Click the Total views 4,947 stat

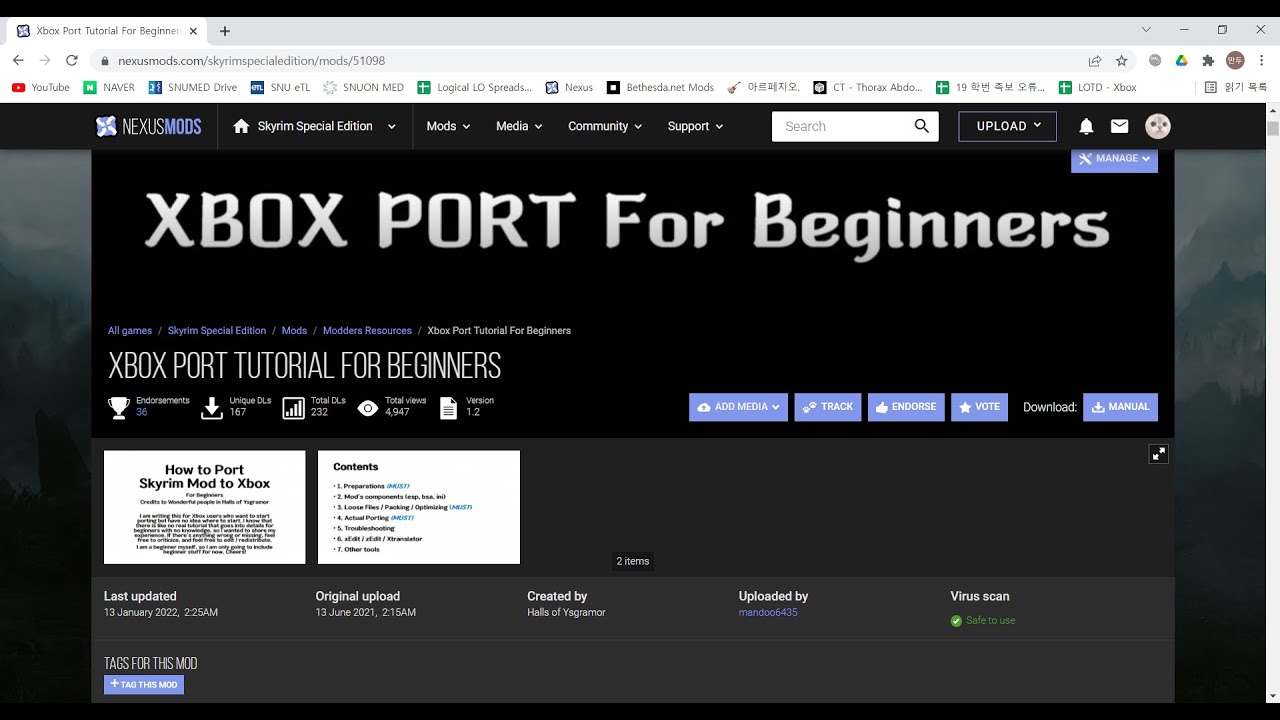click(x=392, y=406)
